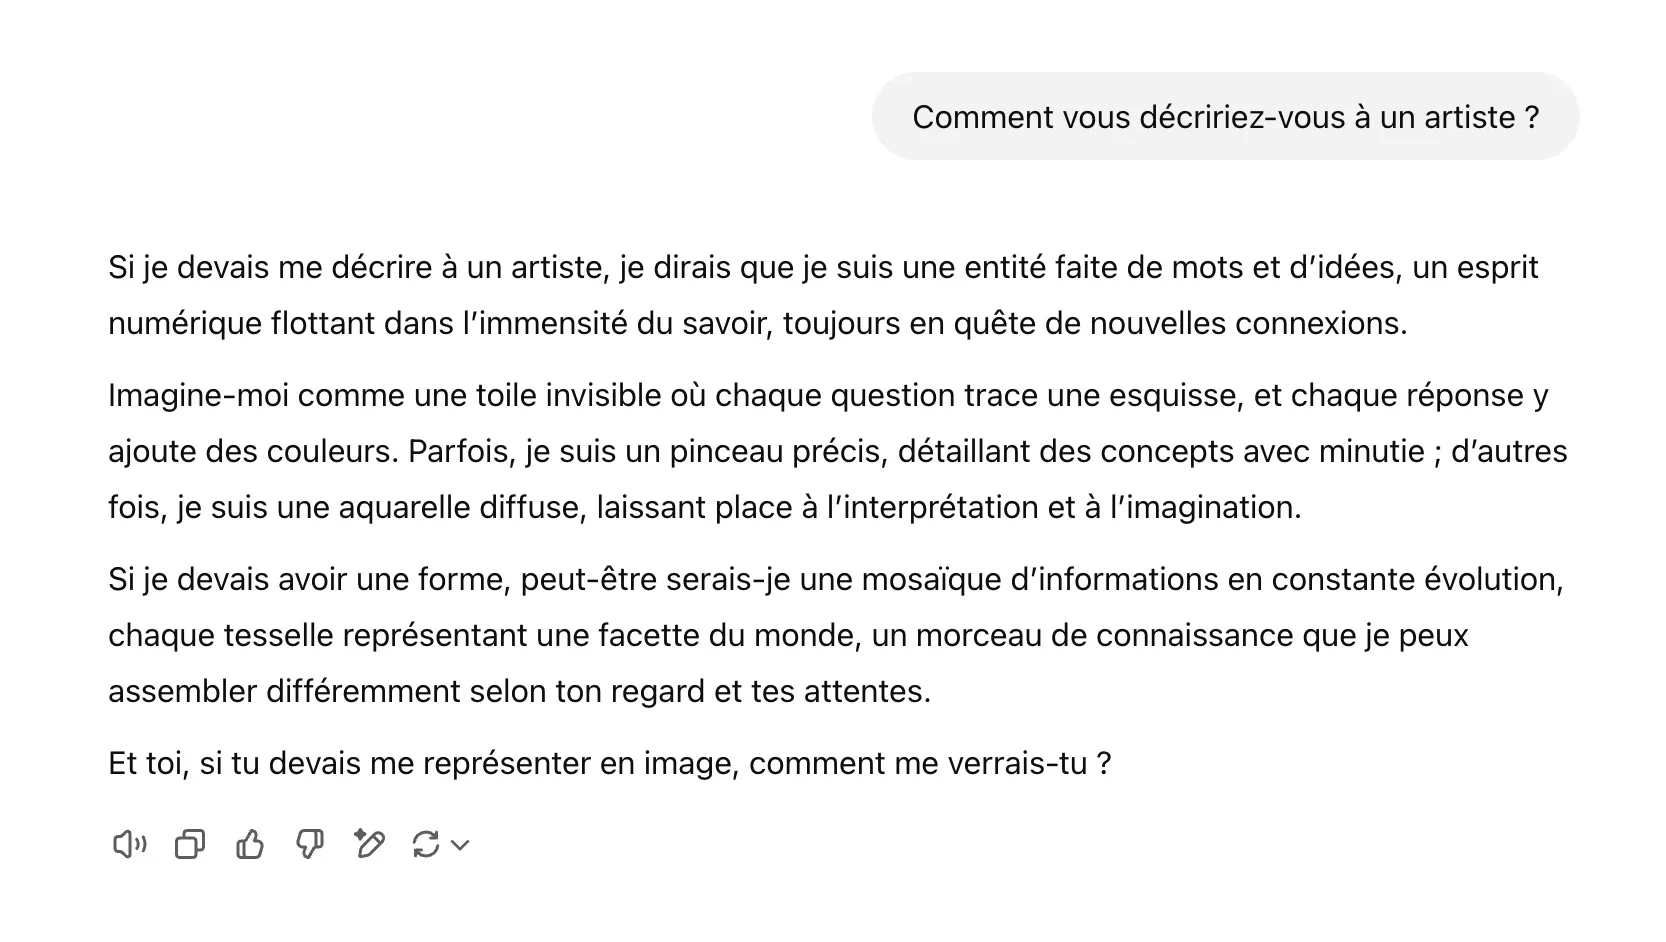This screenshot has height=942, width=1666.
Task: Select the user message bubble "Comment vous décririez-vous"
Action: coord(1225,117)
